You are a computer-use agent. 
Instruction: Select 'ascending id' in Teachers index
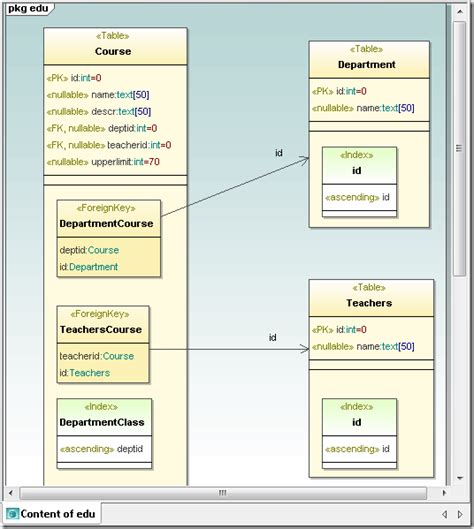[x=357, y=449]
